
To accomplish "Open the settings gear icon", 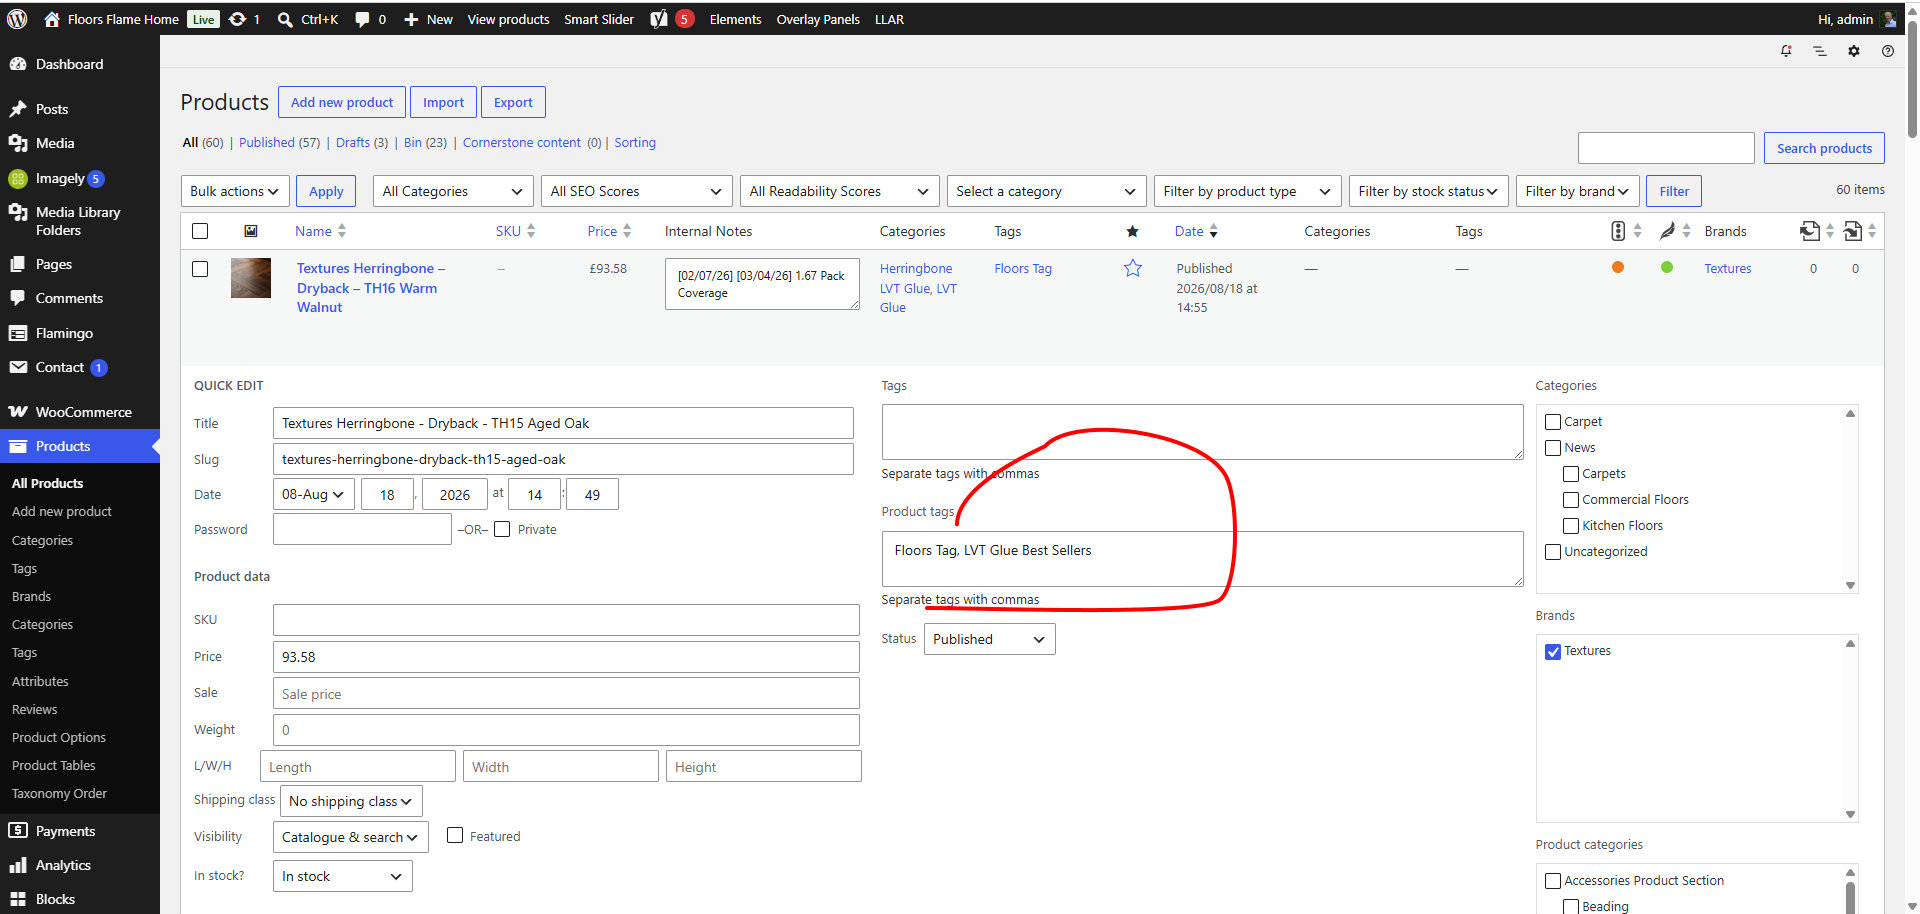I will point(1854,51).
